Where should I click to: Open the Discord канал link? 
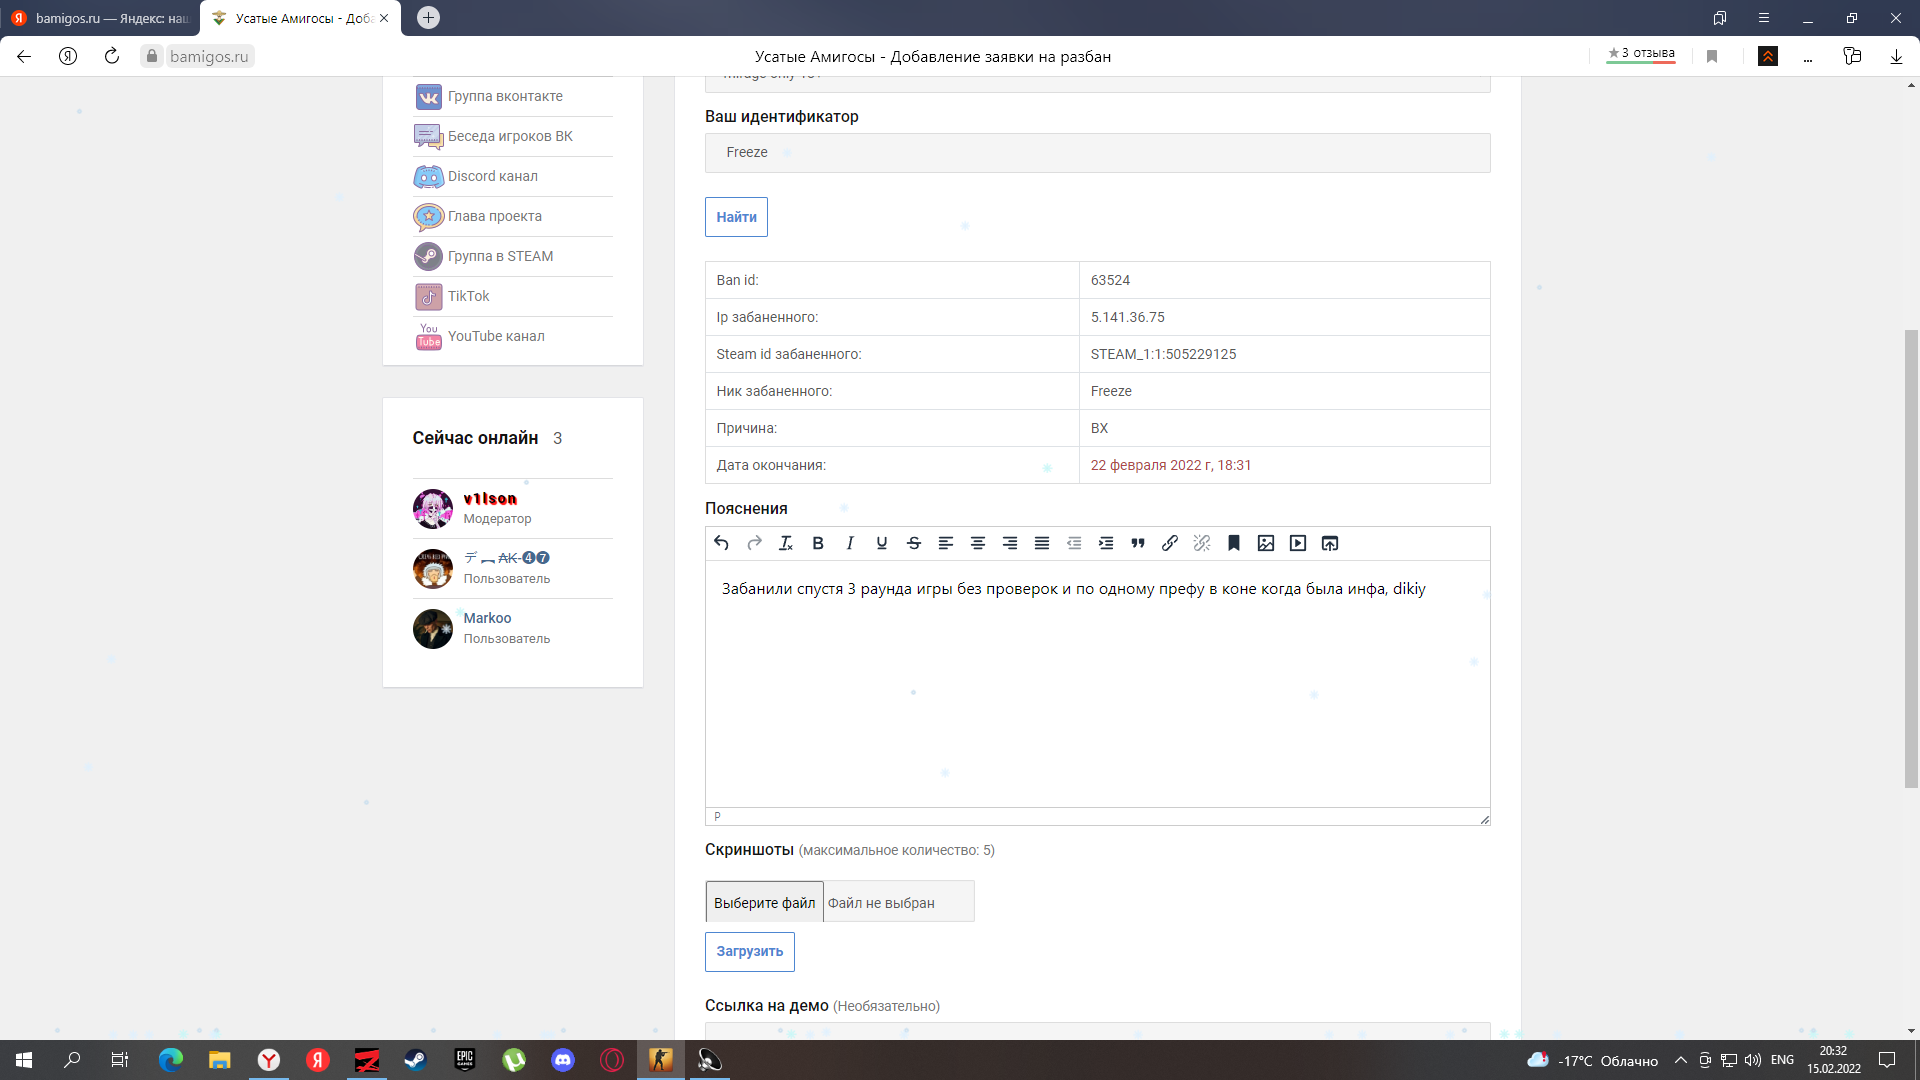tap(492, 176)
